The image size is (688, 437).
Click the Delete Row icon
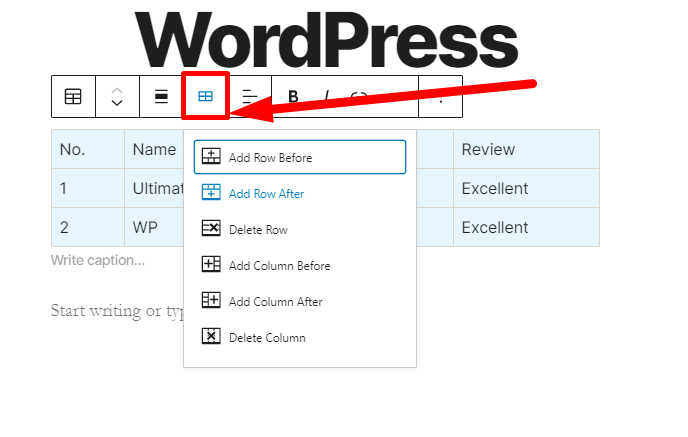coord(211,228)
